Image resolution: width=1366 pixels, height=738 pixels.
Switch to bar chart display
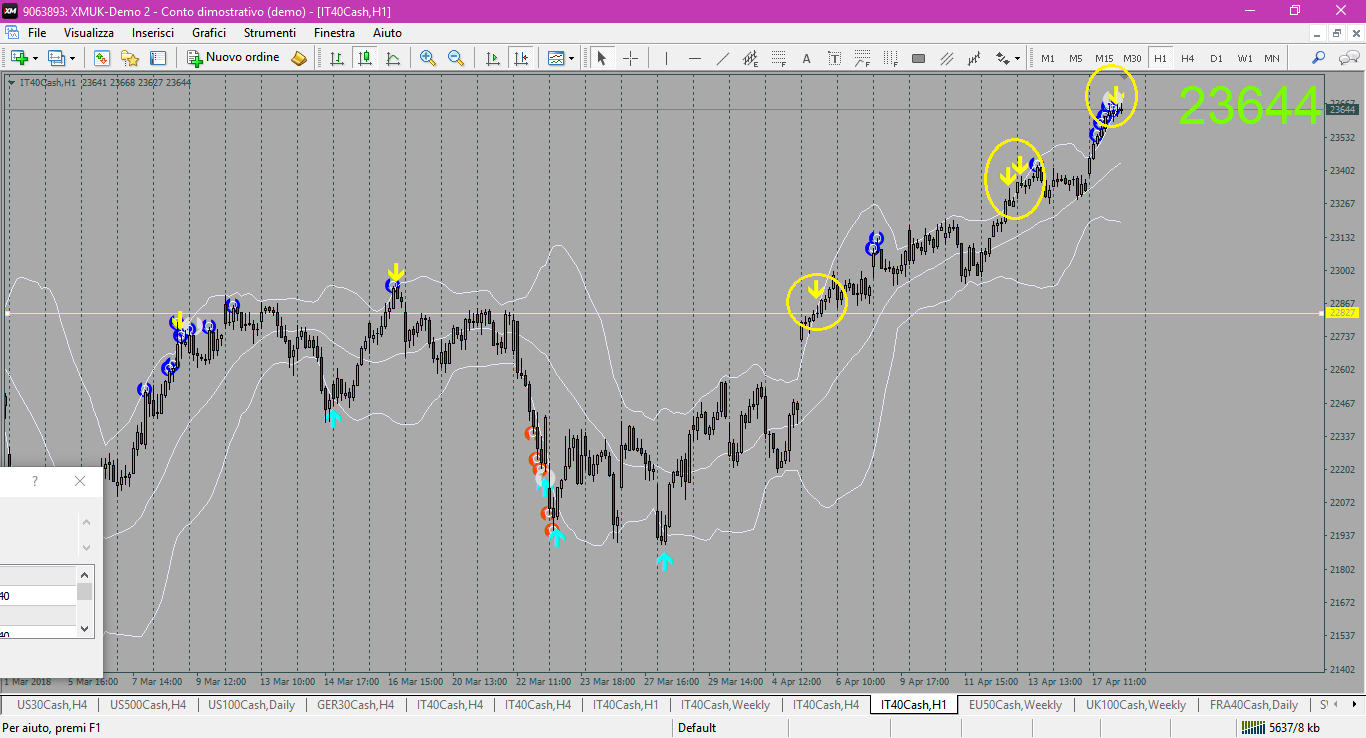tap(337, 58)
